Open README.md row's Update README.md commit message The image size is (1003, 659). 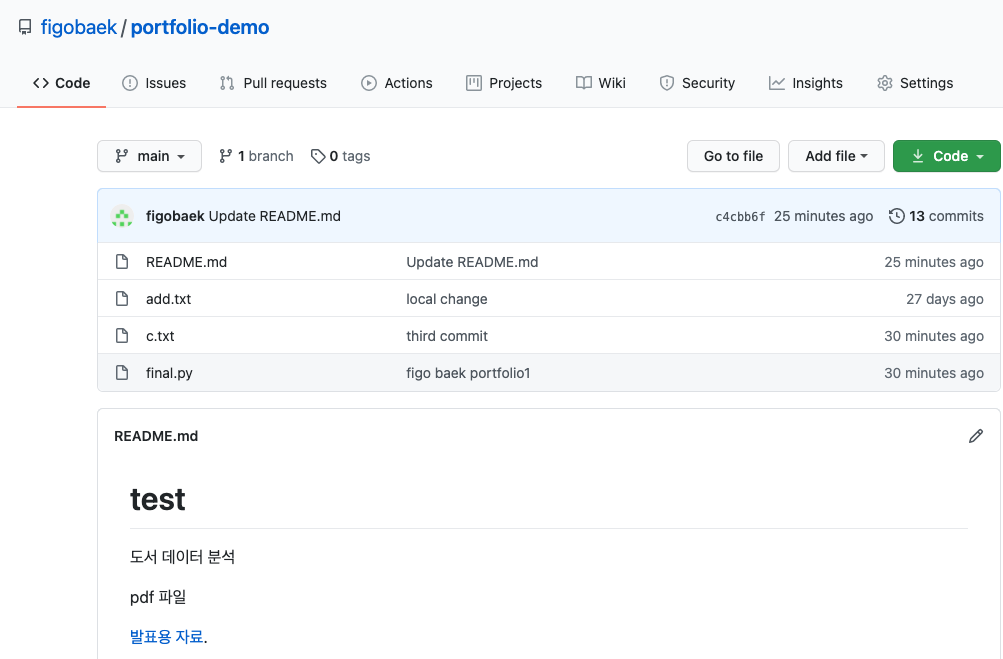(x=472, y=262)
